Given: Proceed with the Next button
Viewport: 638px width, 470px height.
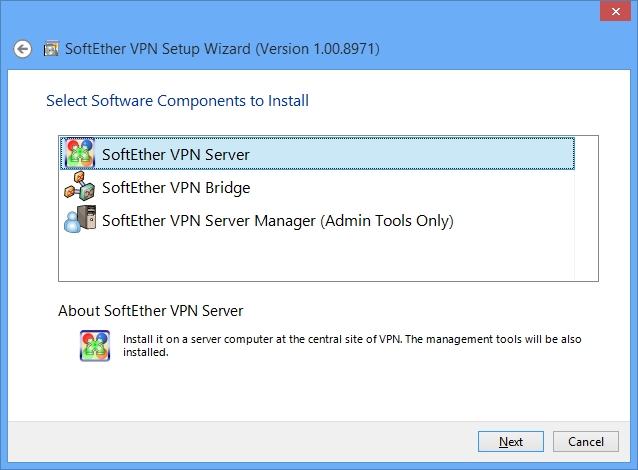Looking at the screenshot, I should click(x=511, y=442).
